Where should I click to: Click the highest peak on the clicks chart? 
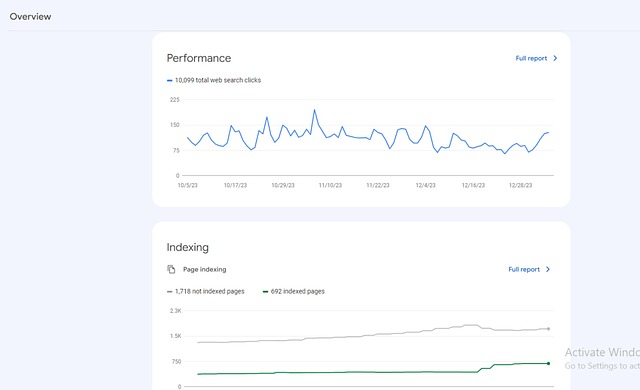(314, 110)
